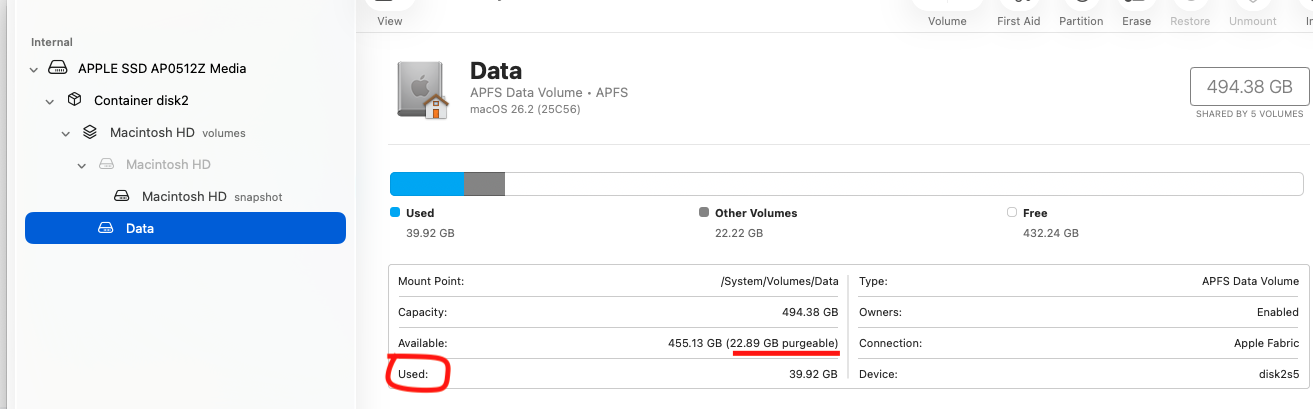Click the blue Used legend swatch
The height and width of the screenshot is (409, 1313).
tap(395, 212)
